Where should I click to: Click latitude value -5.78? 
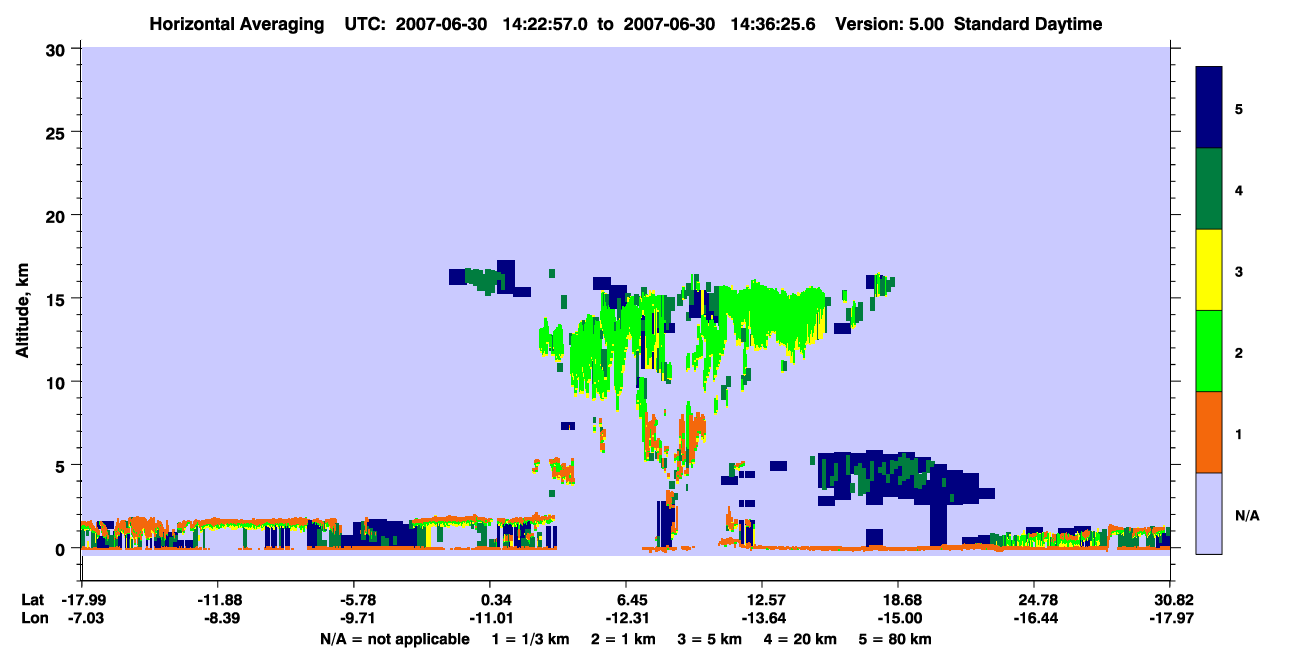pos(357,600)
